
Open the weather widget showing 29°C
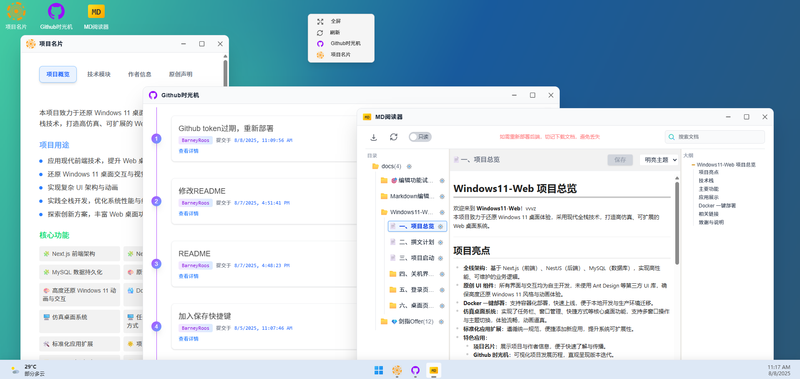[28, 370]
